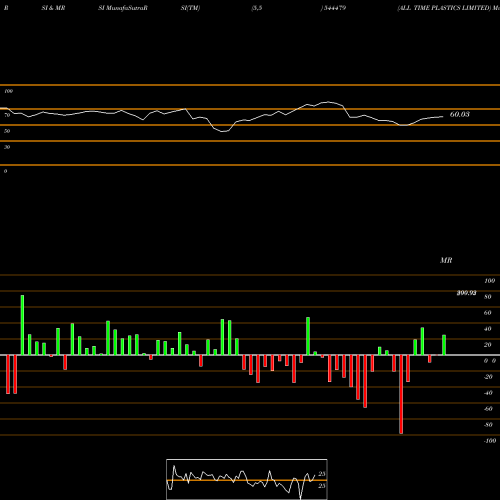Click the RSI axis label 30

[7, 147]
